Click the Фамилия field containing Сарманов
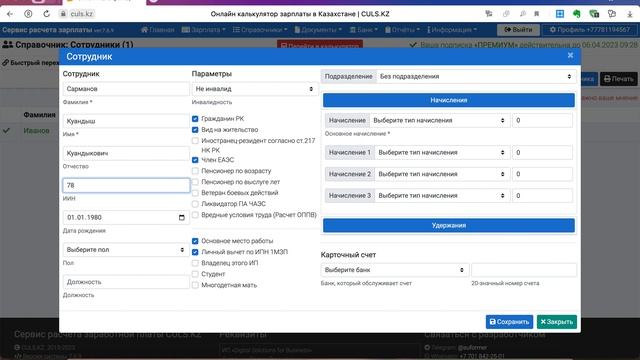Viewport: 640px width, 360px height. tap(126, 89)
